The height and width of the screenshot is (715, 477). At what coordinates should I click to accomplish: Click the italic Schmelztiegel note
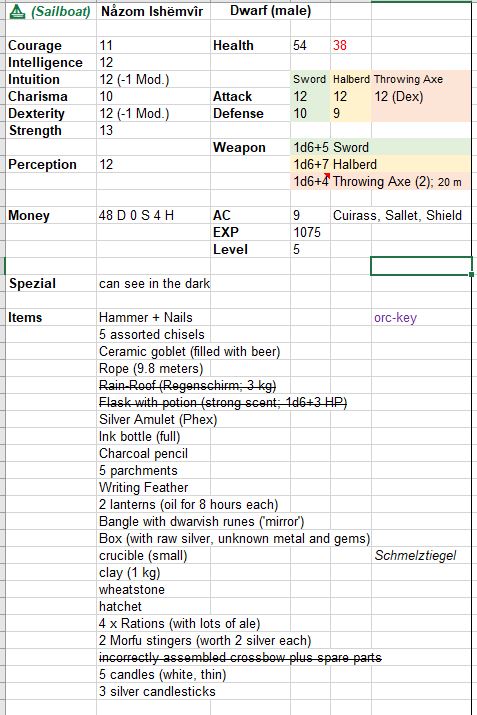click(x=415, y=555)
